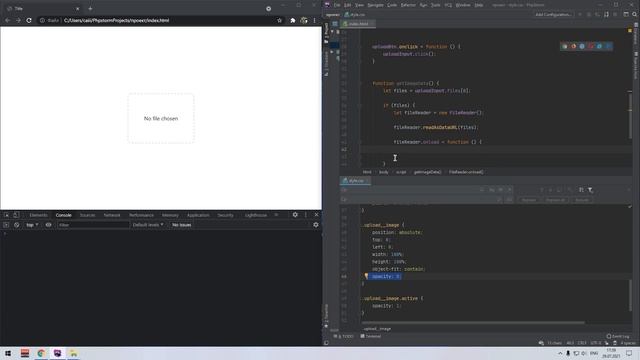This screenshot has width=640, height=360.
Task: Open Chrome extensions puzzle icon
Action: coord(293,20)
